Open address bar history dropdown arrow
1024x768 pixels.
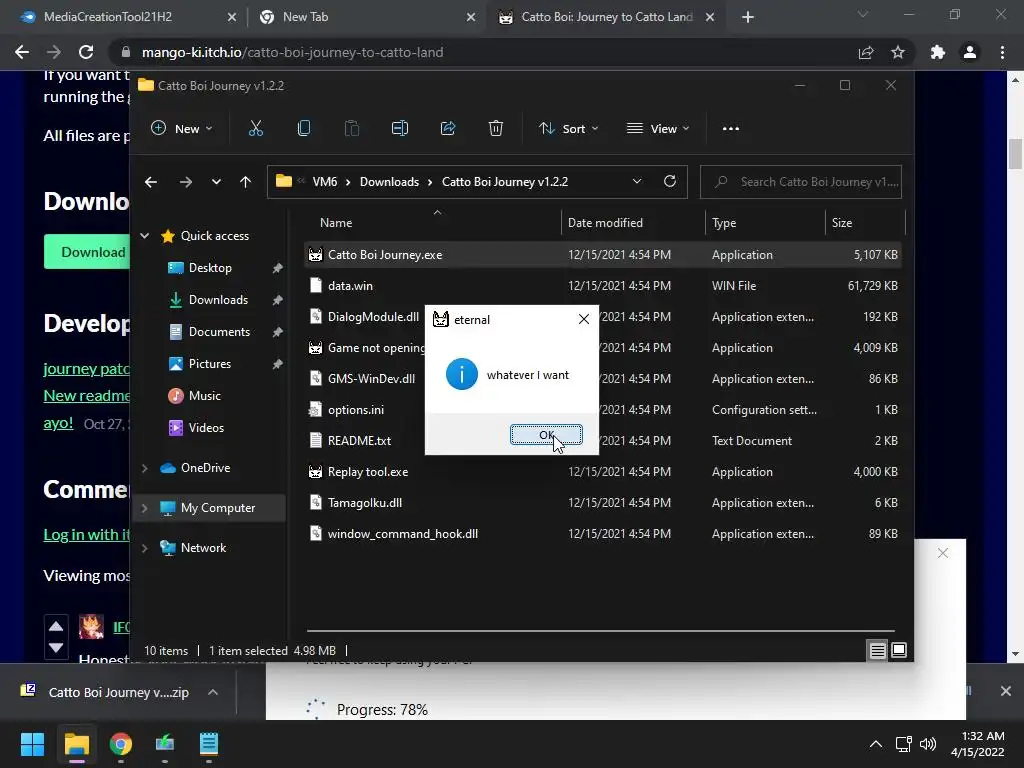pyautogui.click(x=637, y=182)
